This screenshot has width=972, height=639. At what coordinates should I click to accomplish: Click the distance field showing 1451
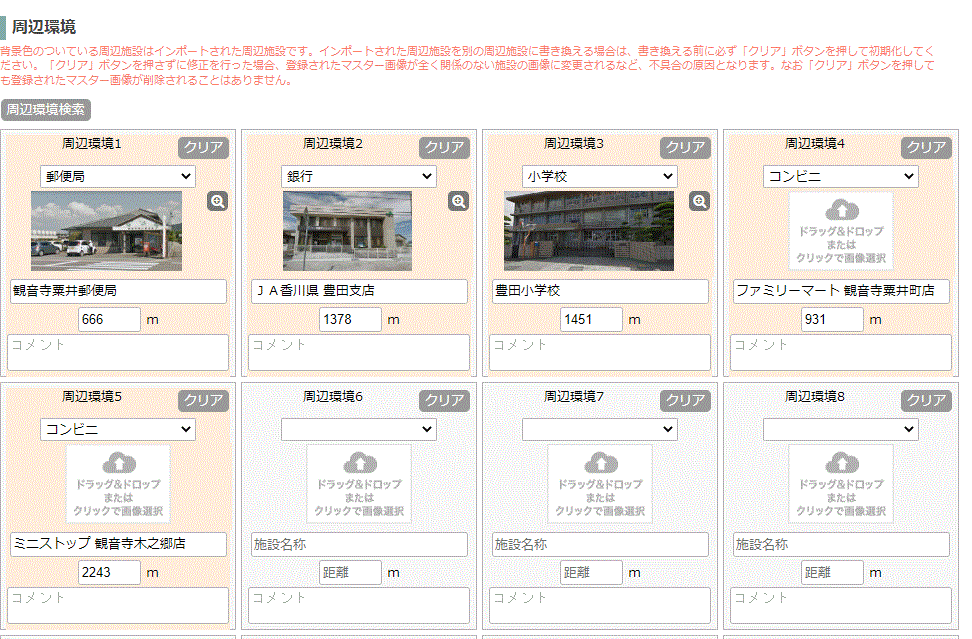coord(591,320)
